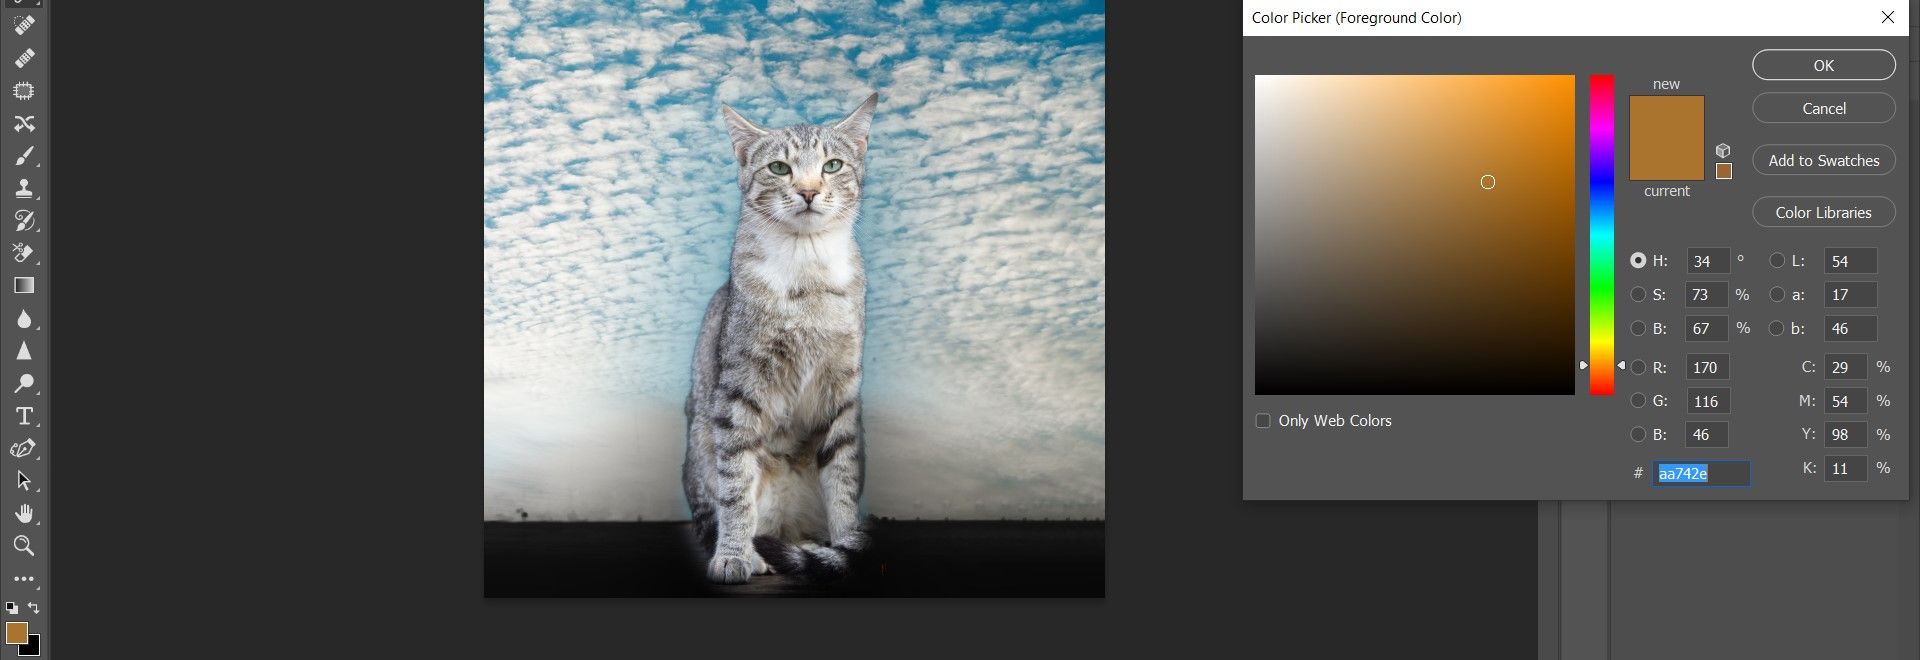
Task: Click the brightness field showing 67
Action: pyautogui.click(x=1708, y=328)
